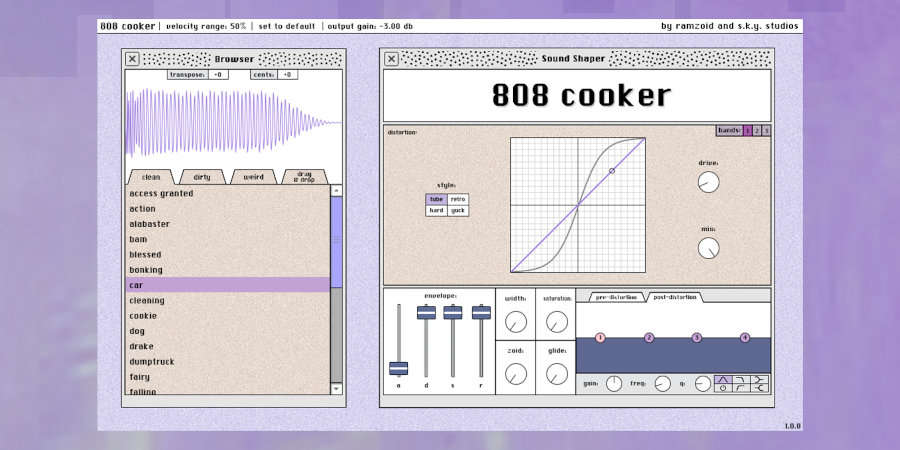Viewport: 900px width, 450px height.
Task: Click the glide knob
Action: pos(555,374)
